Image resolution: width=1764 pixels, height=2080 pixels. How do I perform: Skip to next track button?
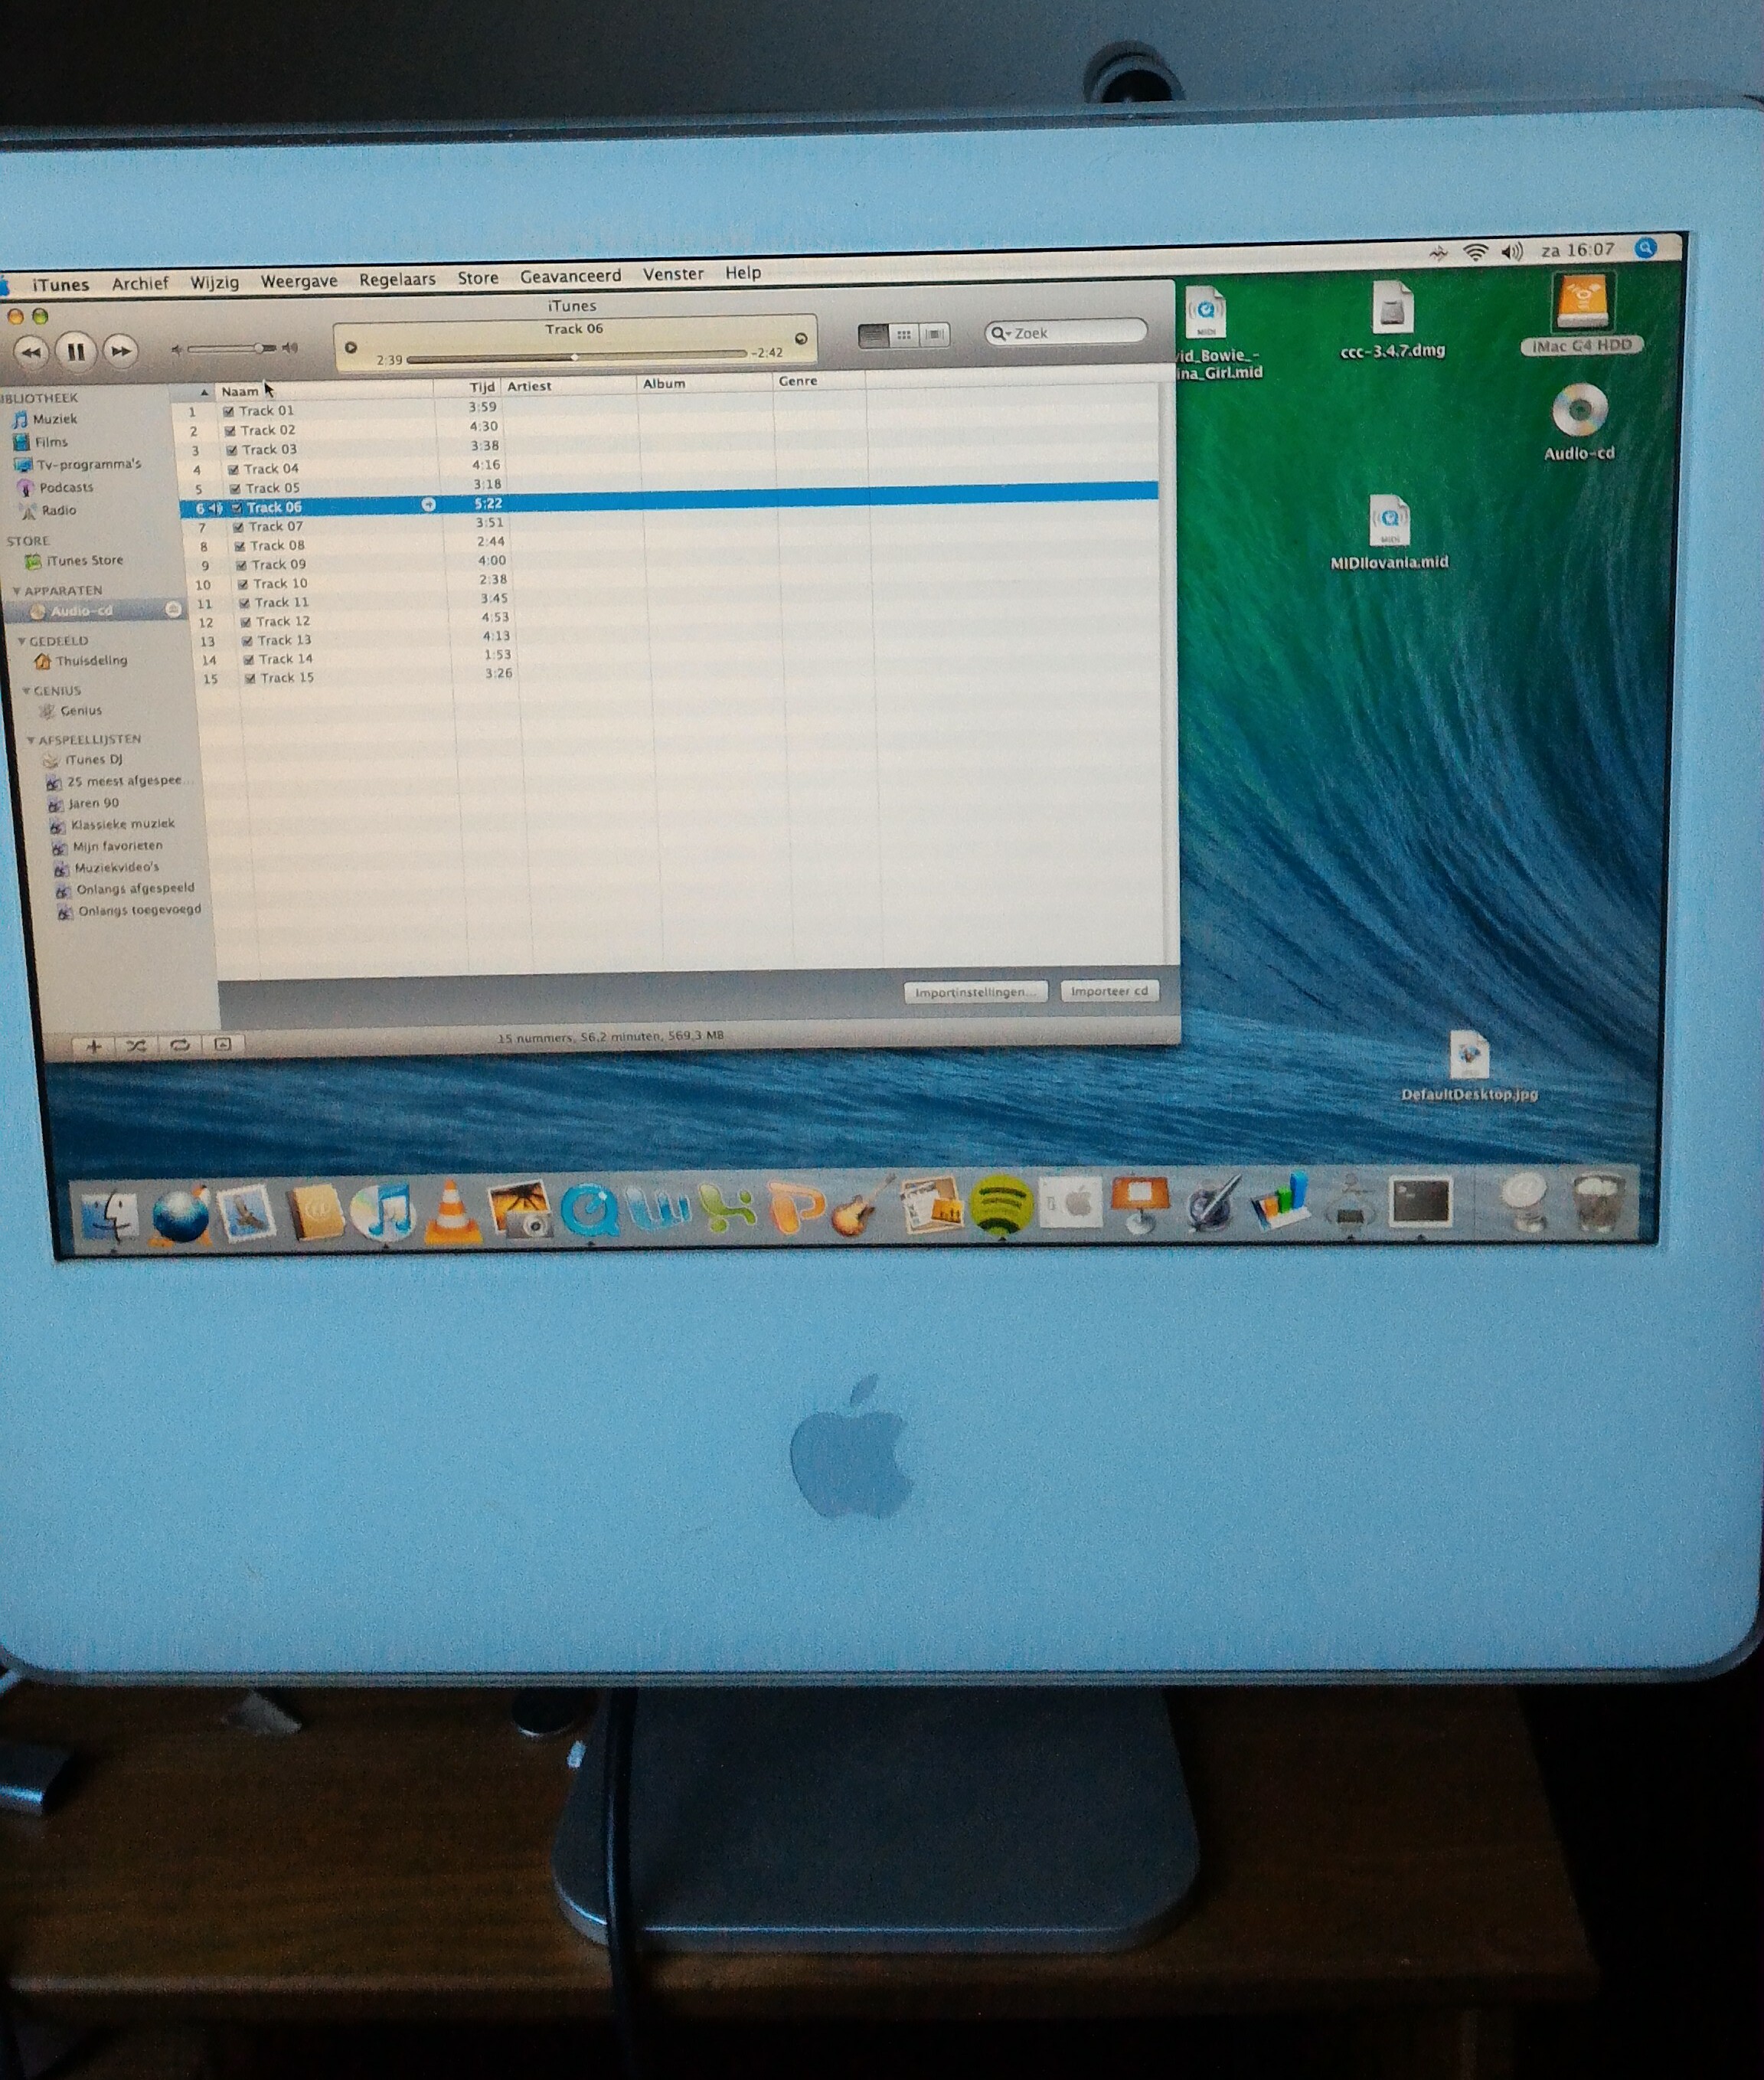click(x=121, y=351)
